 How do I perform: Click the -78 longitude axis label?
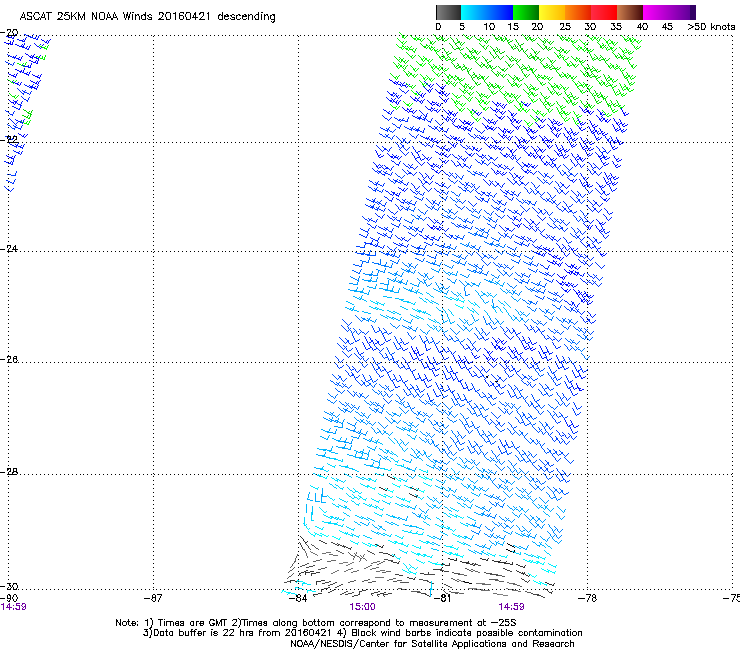coord(587,598)
